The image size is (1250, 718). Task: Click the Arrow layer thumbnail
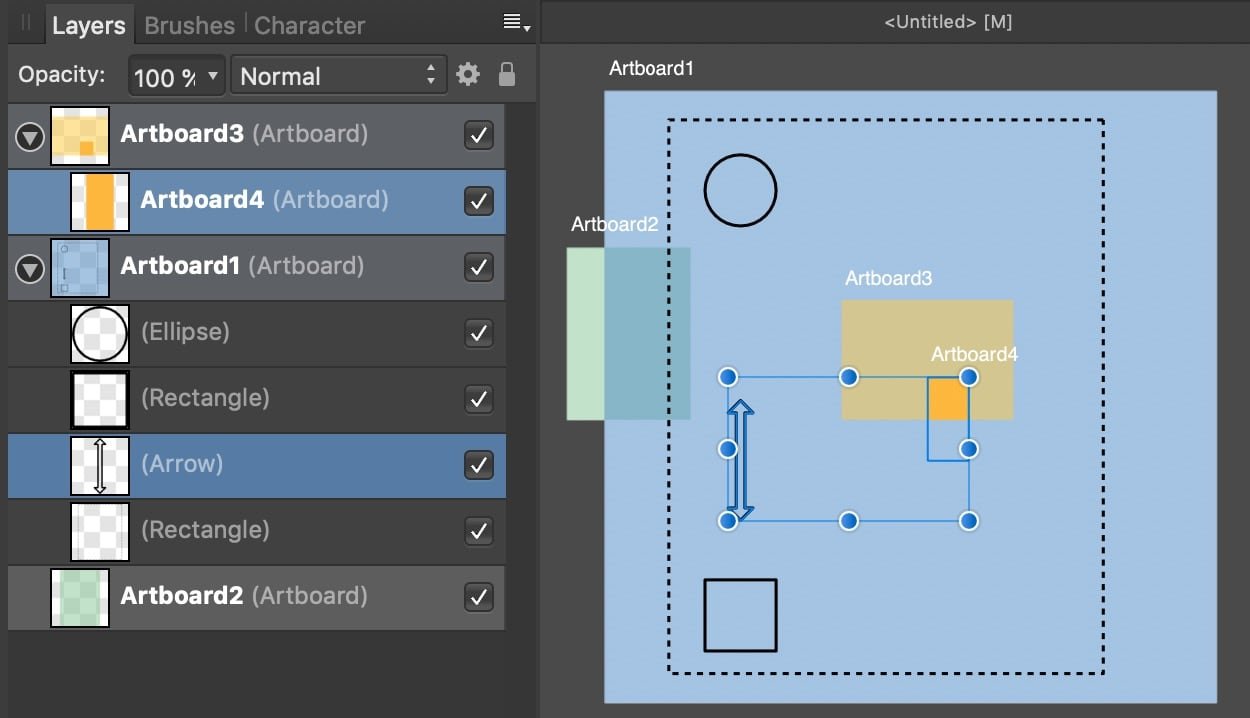pos(99,465)
